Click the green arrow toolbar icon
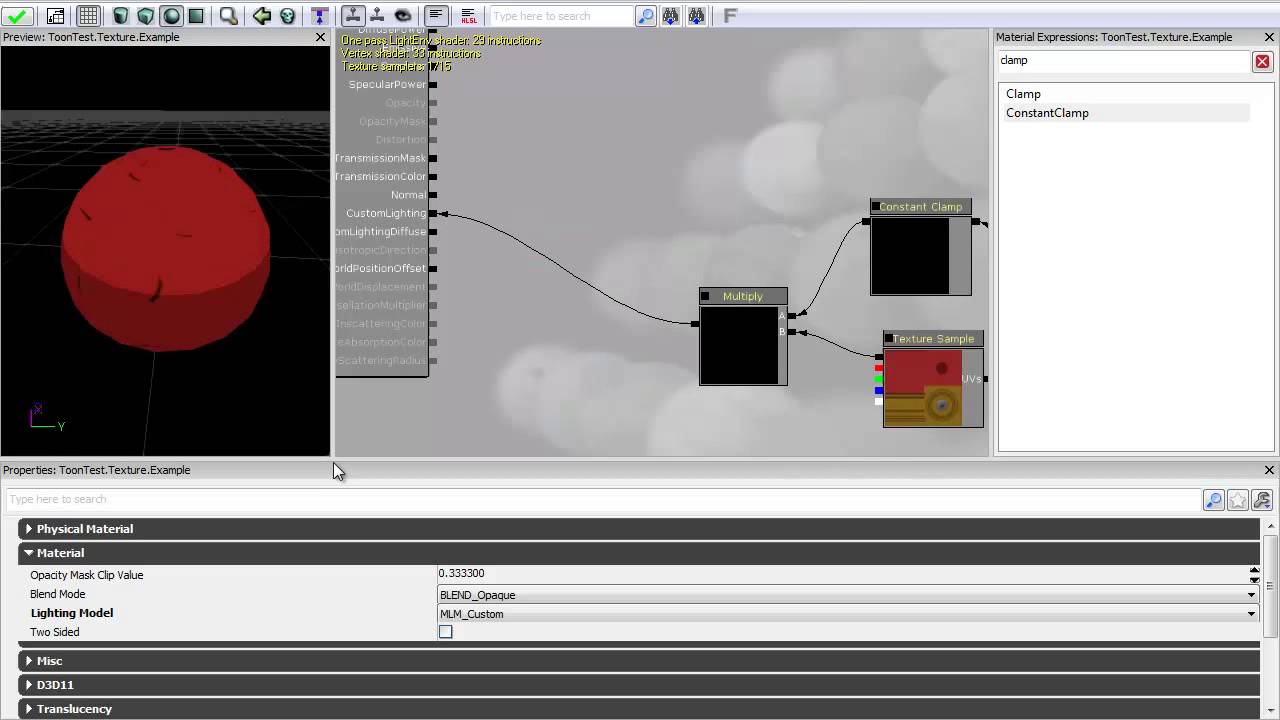This screenshot has height=720, width=1280. click(262, 16)
